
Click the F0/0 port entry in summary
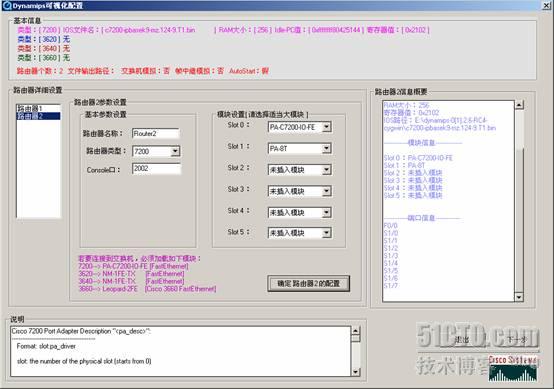tap(390, 225)
